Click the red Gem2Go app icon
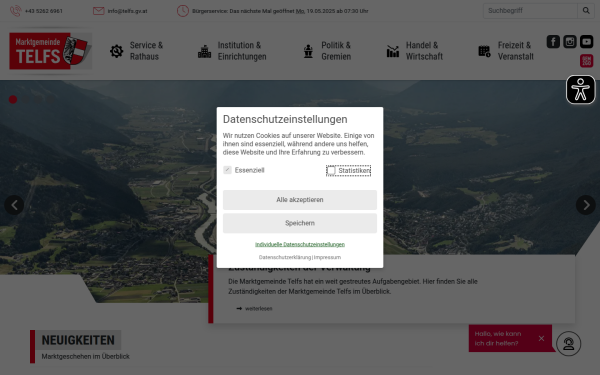 point(586,60)
